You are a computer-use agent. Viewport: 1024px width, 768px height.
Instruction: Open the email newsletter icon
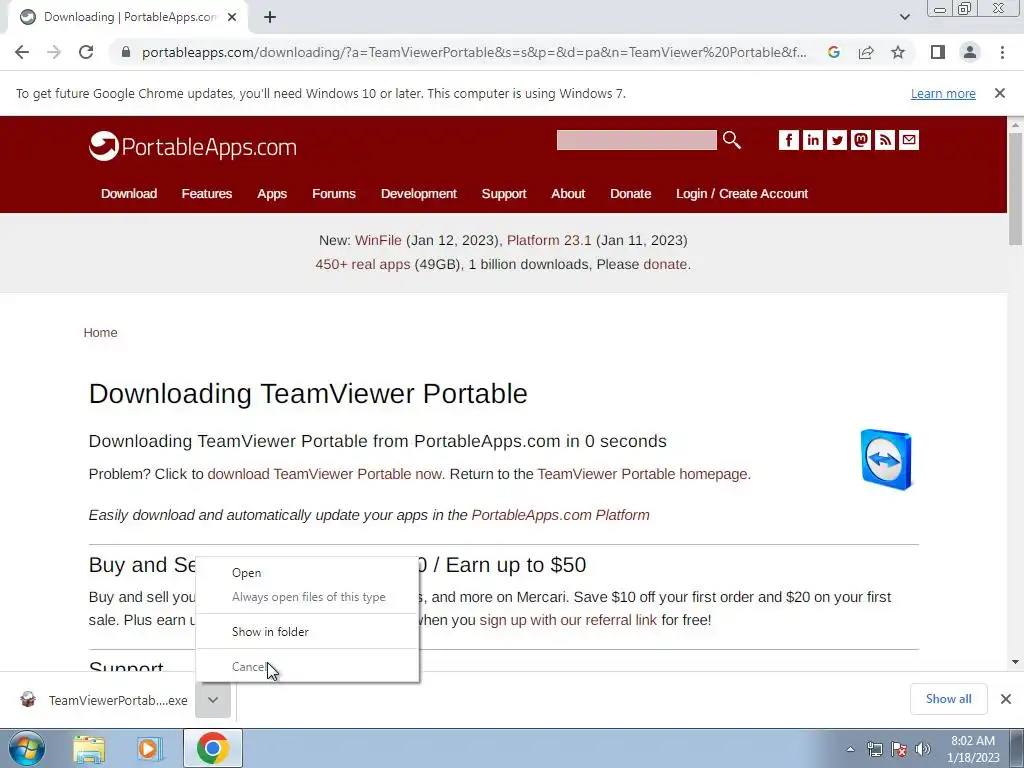click(909, 140)
